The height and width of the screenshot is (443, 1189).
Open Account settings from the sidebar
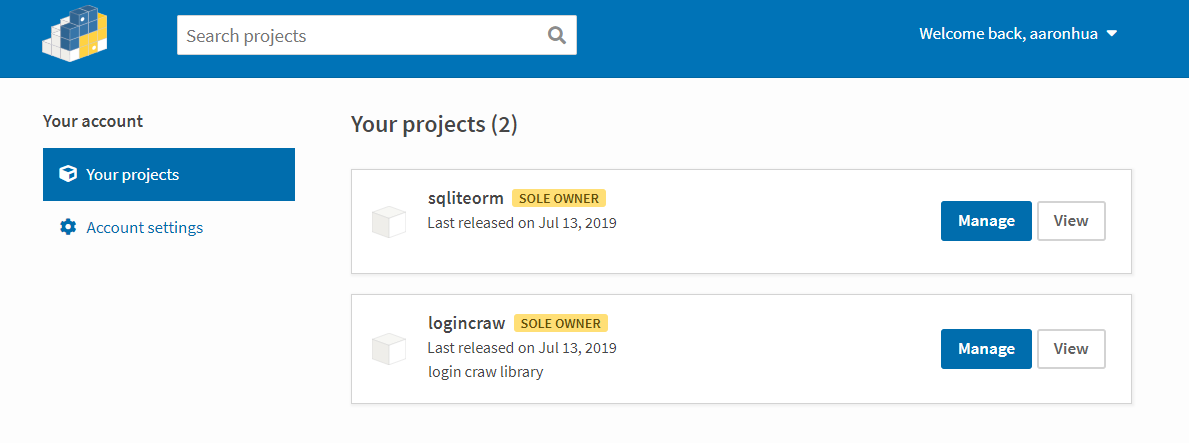144,228
